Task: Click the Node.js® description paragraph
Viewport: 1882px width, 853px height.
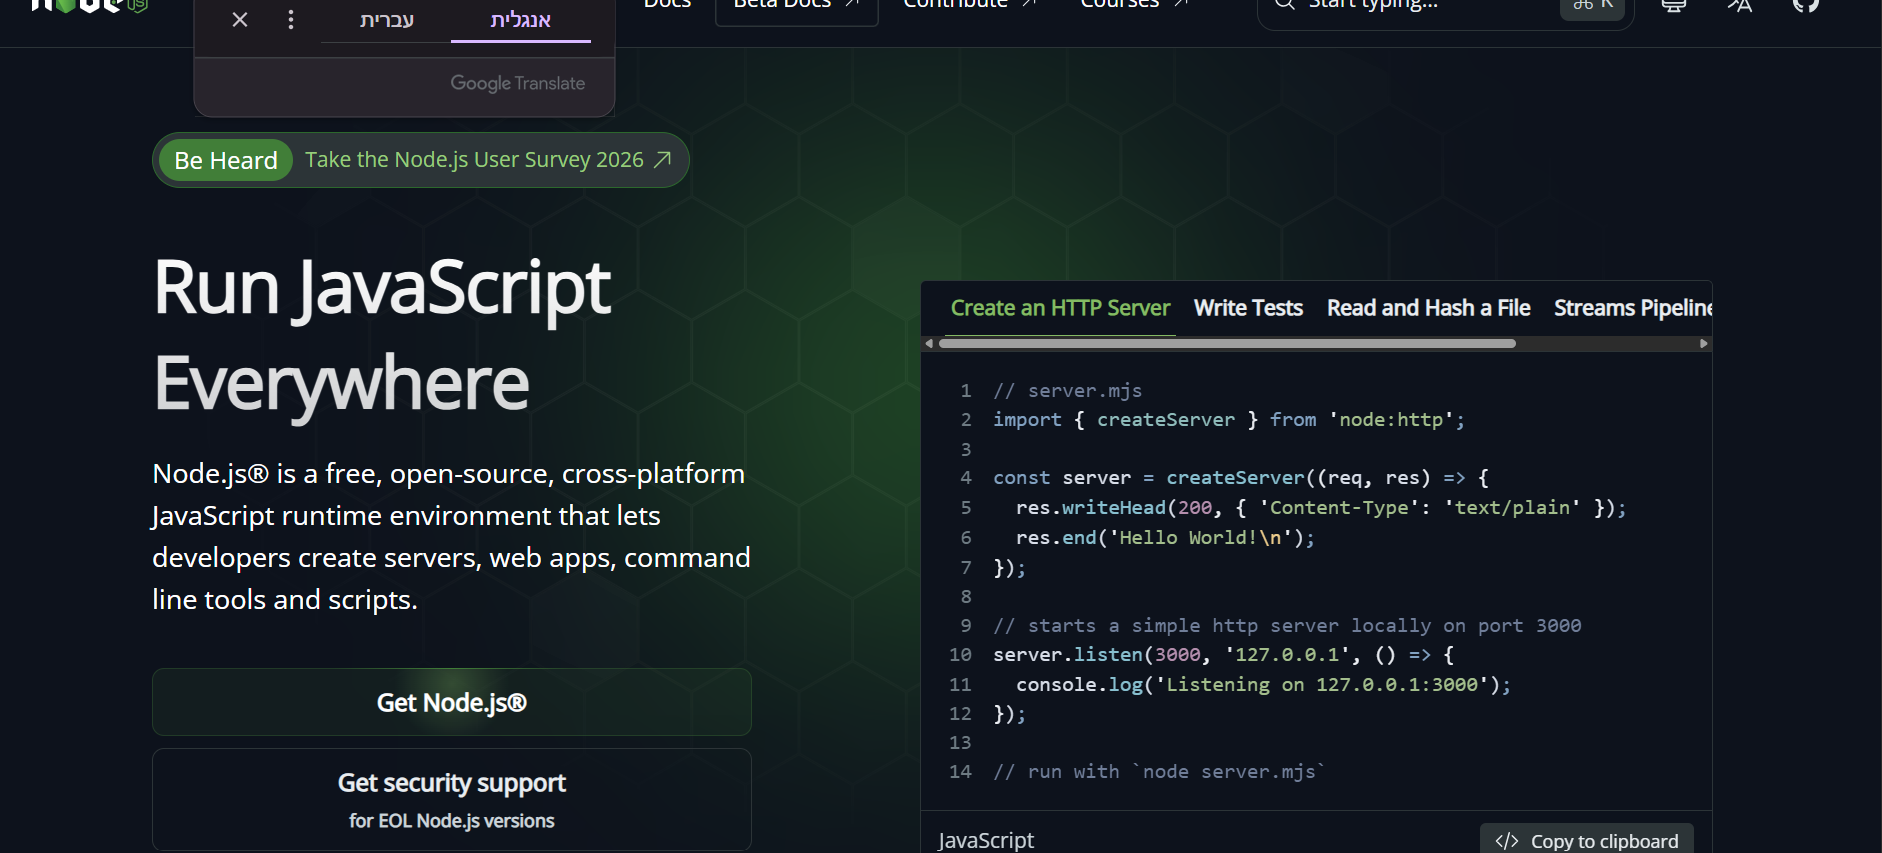Action: (451, 537)
